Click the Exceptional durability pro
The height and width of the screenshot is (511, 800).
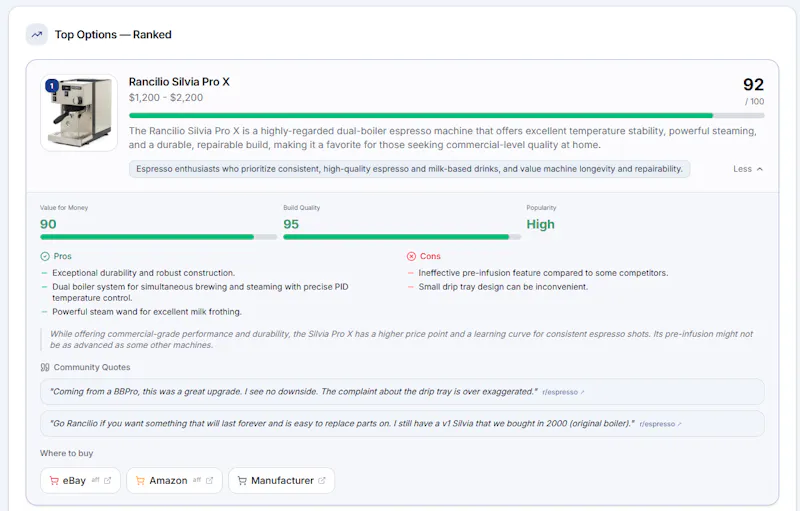pyautogui.click(x=143, y=273)
